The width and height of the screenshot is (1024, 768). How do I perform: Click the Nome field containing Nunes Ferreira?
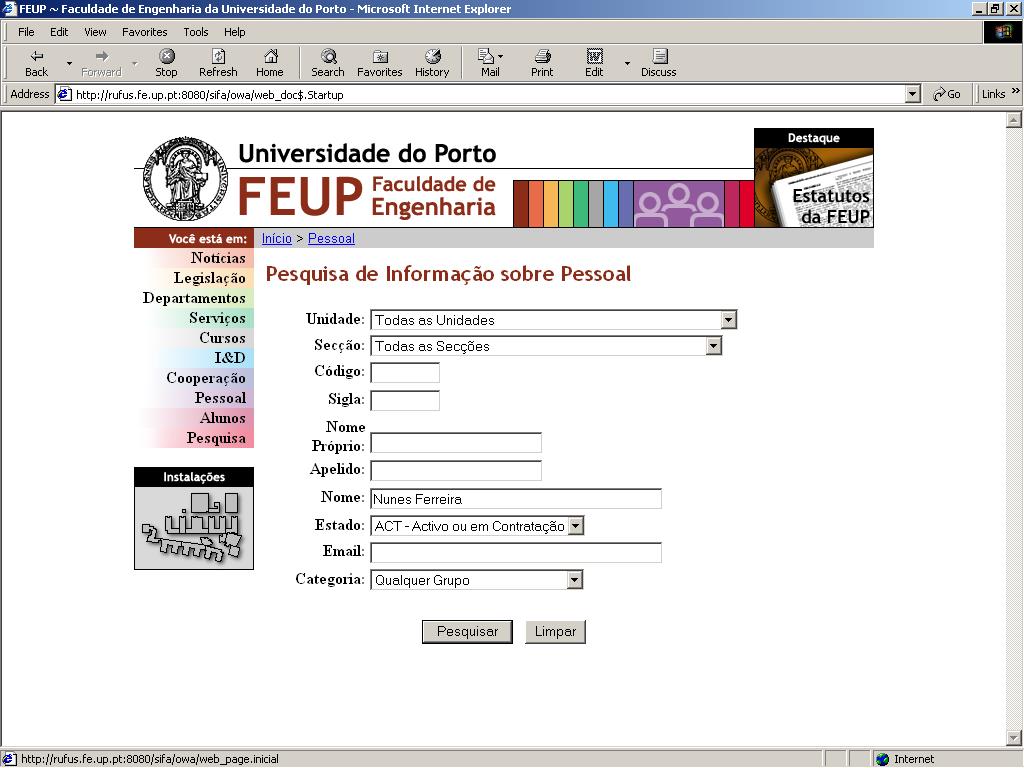pyautogui.click(x=516, y=499)
